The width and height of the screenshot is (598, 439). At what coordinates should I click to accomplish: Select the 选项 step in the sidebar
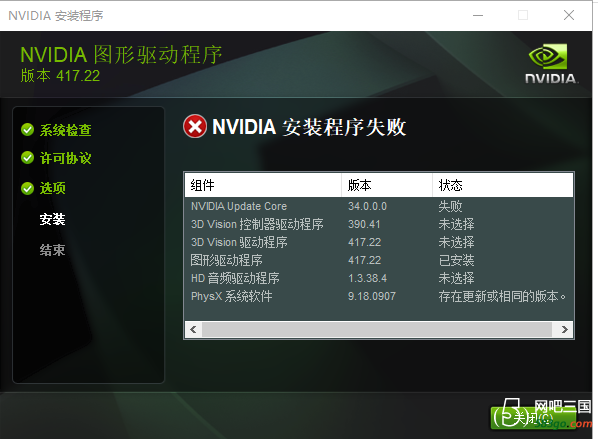click(x=52, y=188)
